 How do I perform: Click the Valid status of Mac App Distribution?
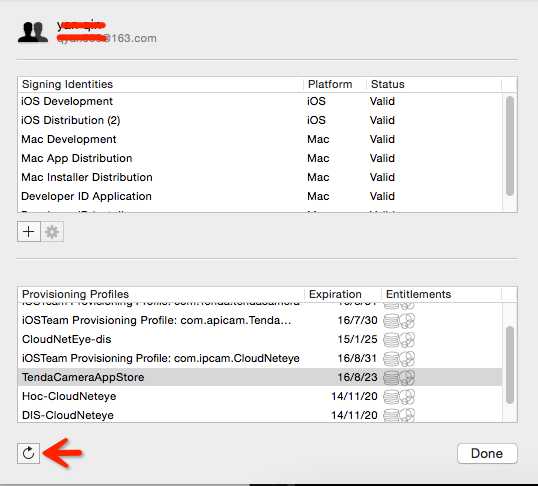(x=382, y=158)
